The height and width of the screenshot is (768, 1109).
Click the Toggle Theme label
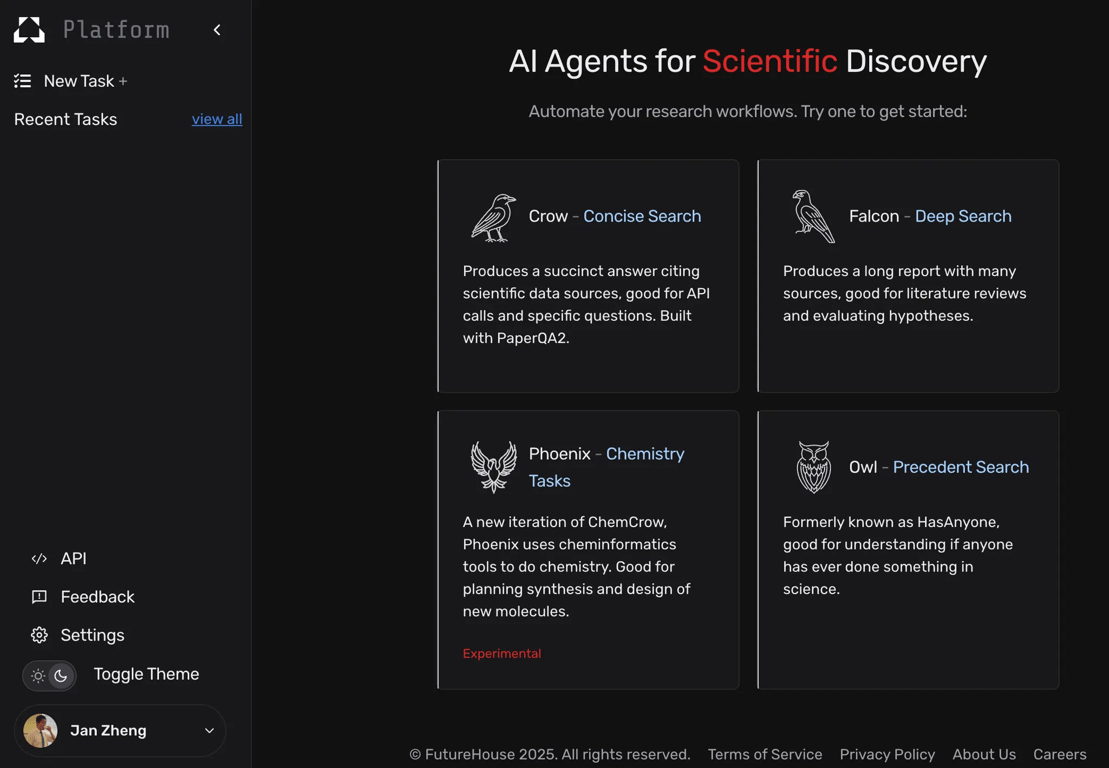pyautogui.click(x=146, y=674)
